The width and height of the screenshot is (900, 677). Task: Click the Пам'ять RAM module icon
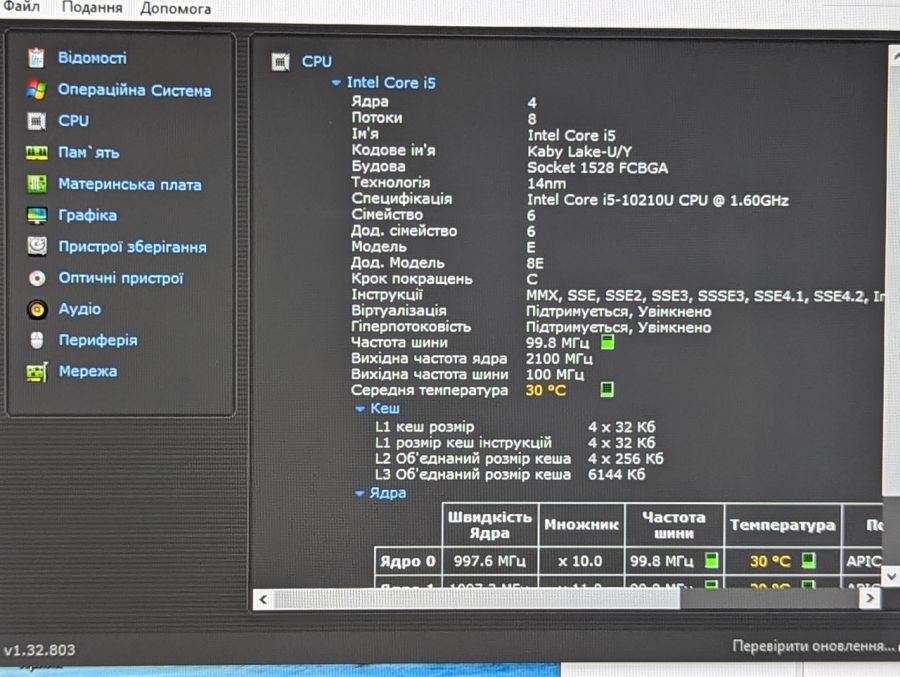[x=37, y=153]
